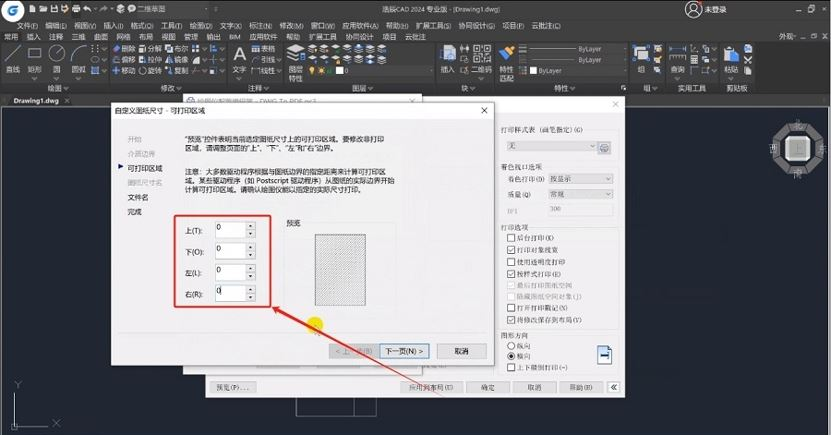This screenshot has width=831, height=435.
Task: Click the 下一页(N) > button
Action: (x=404, y=351)
